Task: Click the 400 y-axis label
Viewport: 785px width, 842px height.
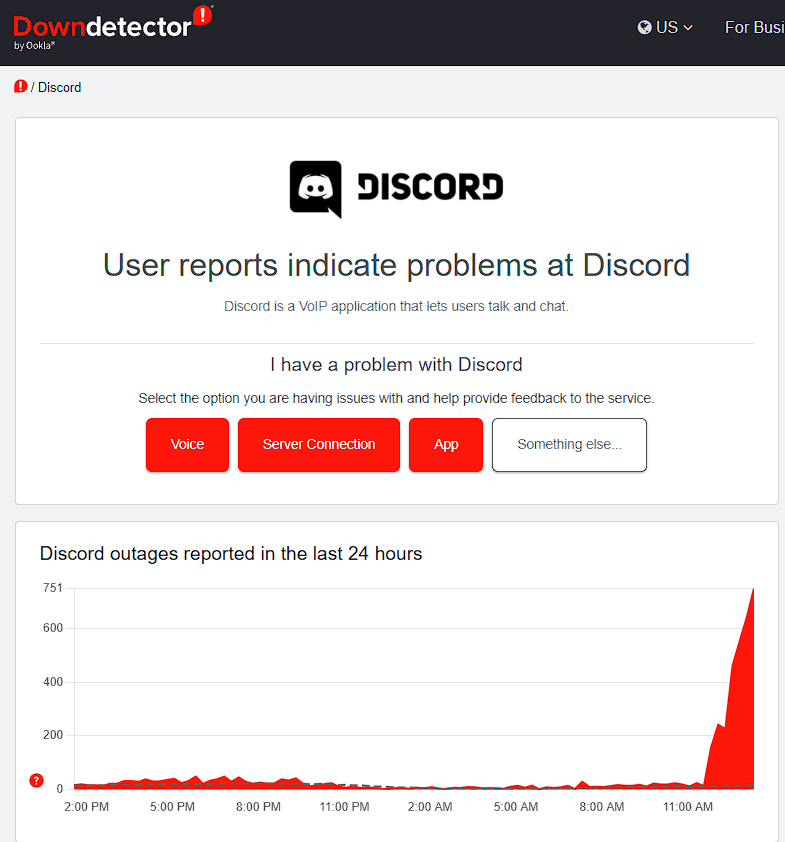Action: pyautogui.click(x=53, y=682)
